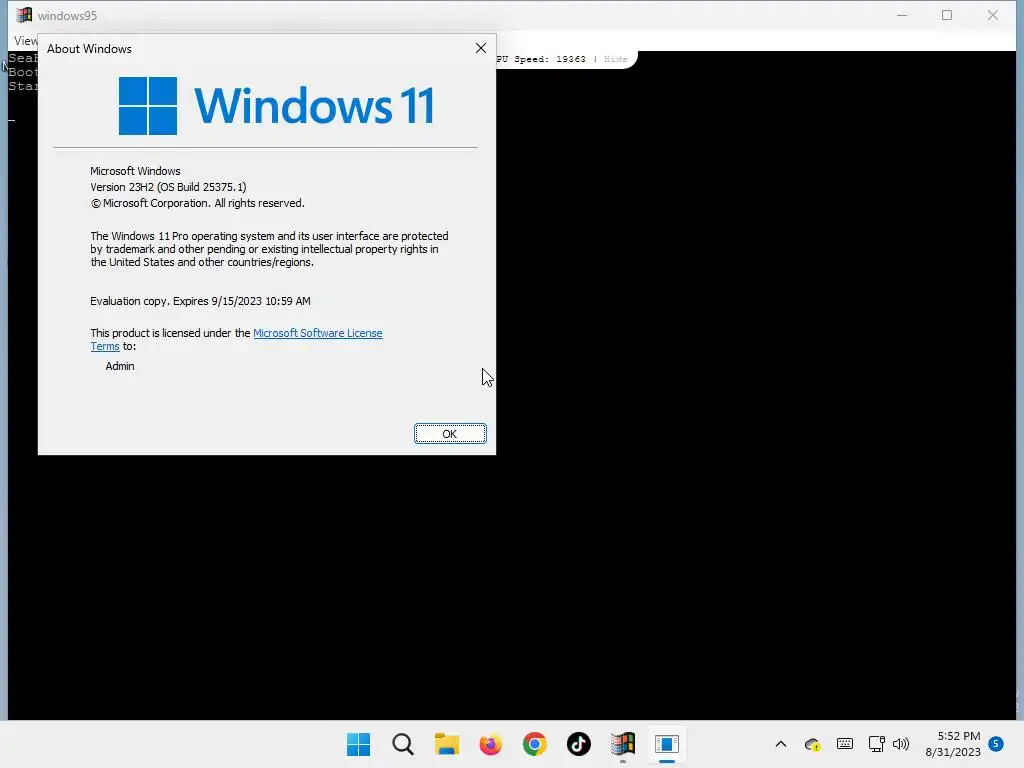
Task: Click the Admin licensee name
Action: (x=120, y=366)
